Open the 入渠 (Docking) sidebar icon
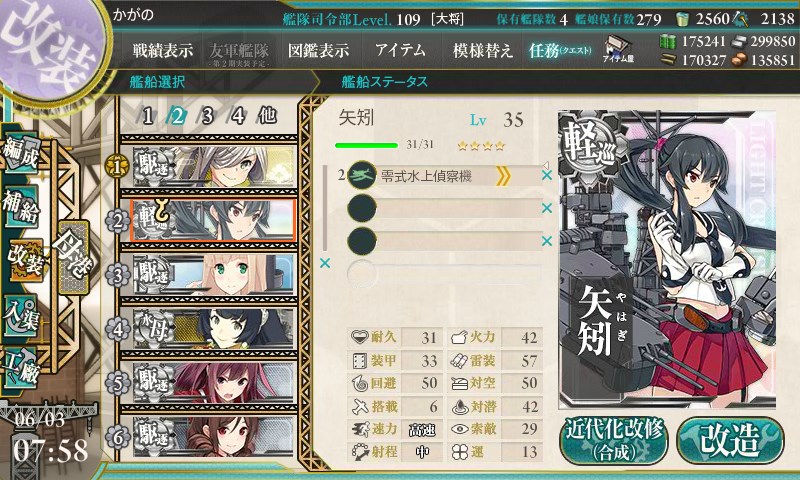 [x=21, y=316]
